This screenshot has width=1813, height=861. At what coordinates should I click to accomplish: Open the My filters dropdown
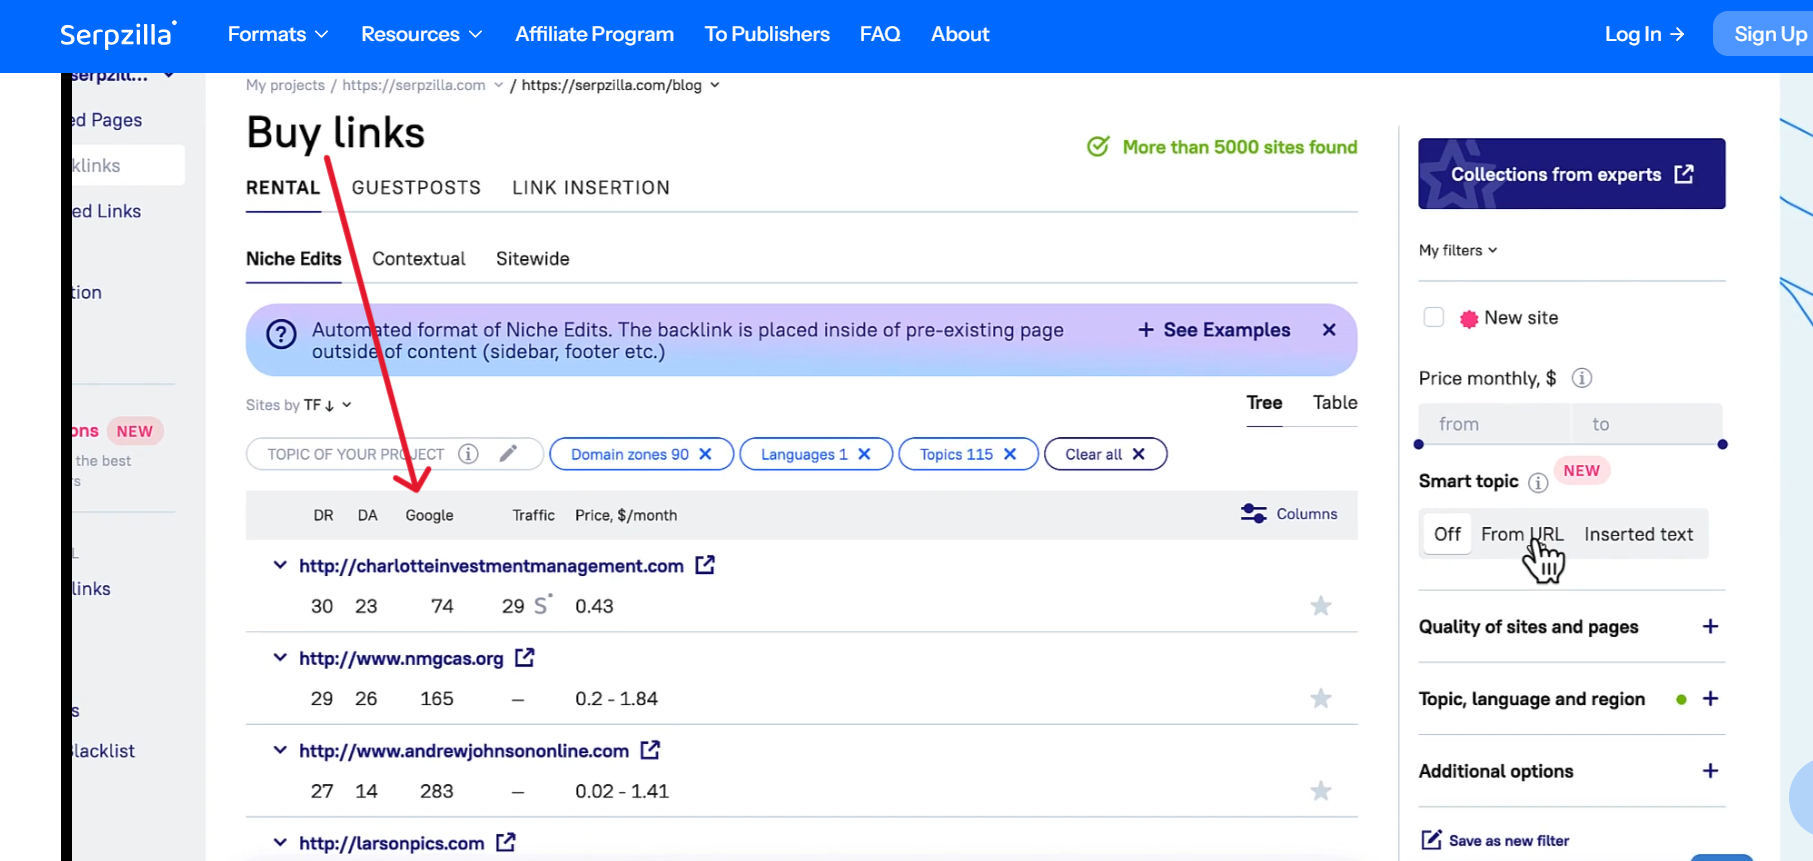[1458, 250]
